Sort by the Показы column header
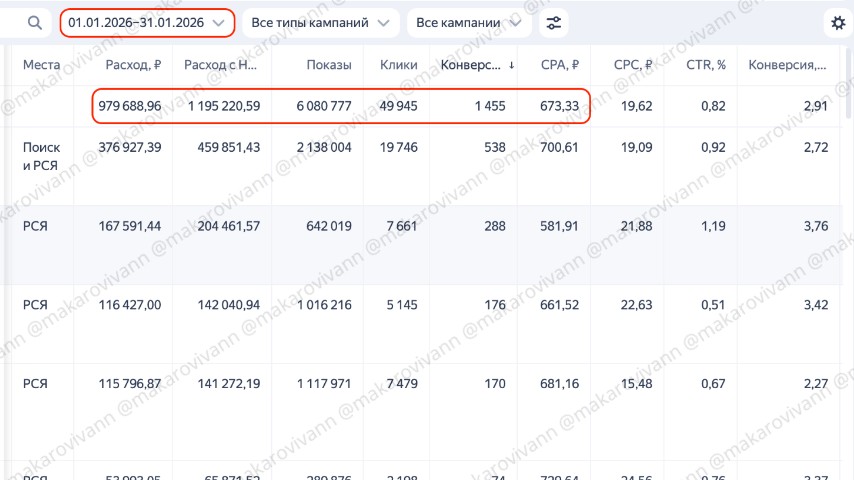 tap(329, 66)
